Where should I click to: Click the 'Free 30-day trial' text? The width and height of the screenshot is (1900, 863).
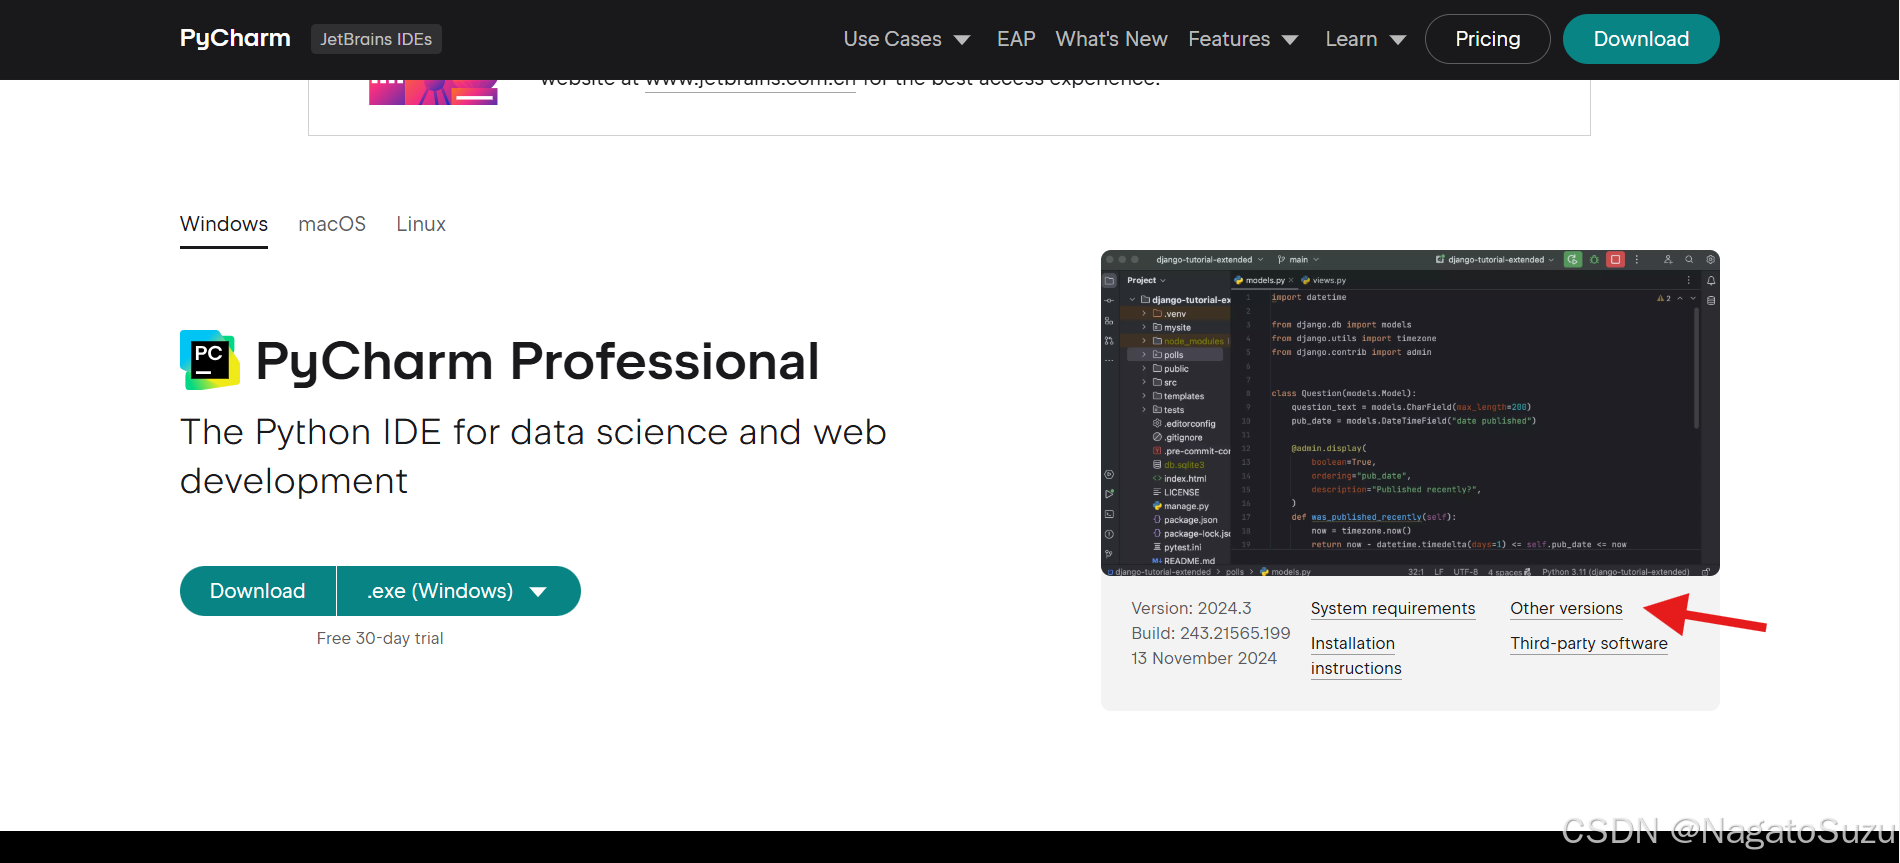tap(380, 638)
